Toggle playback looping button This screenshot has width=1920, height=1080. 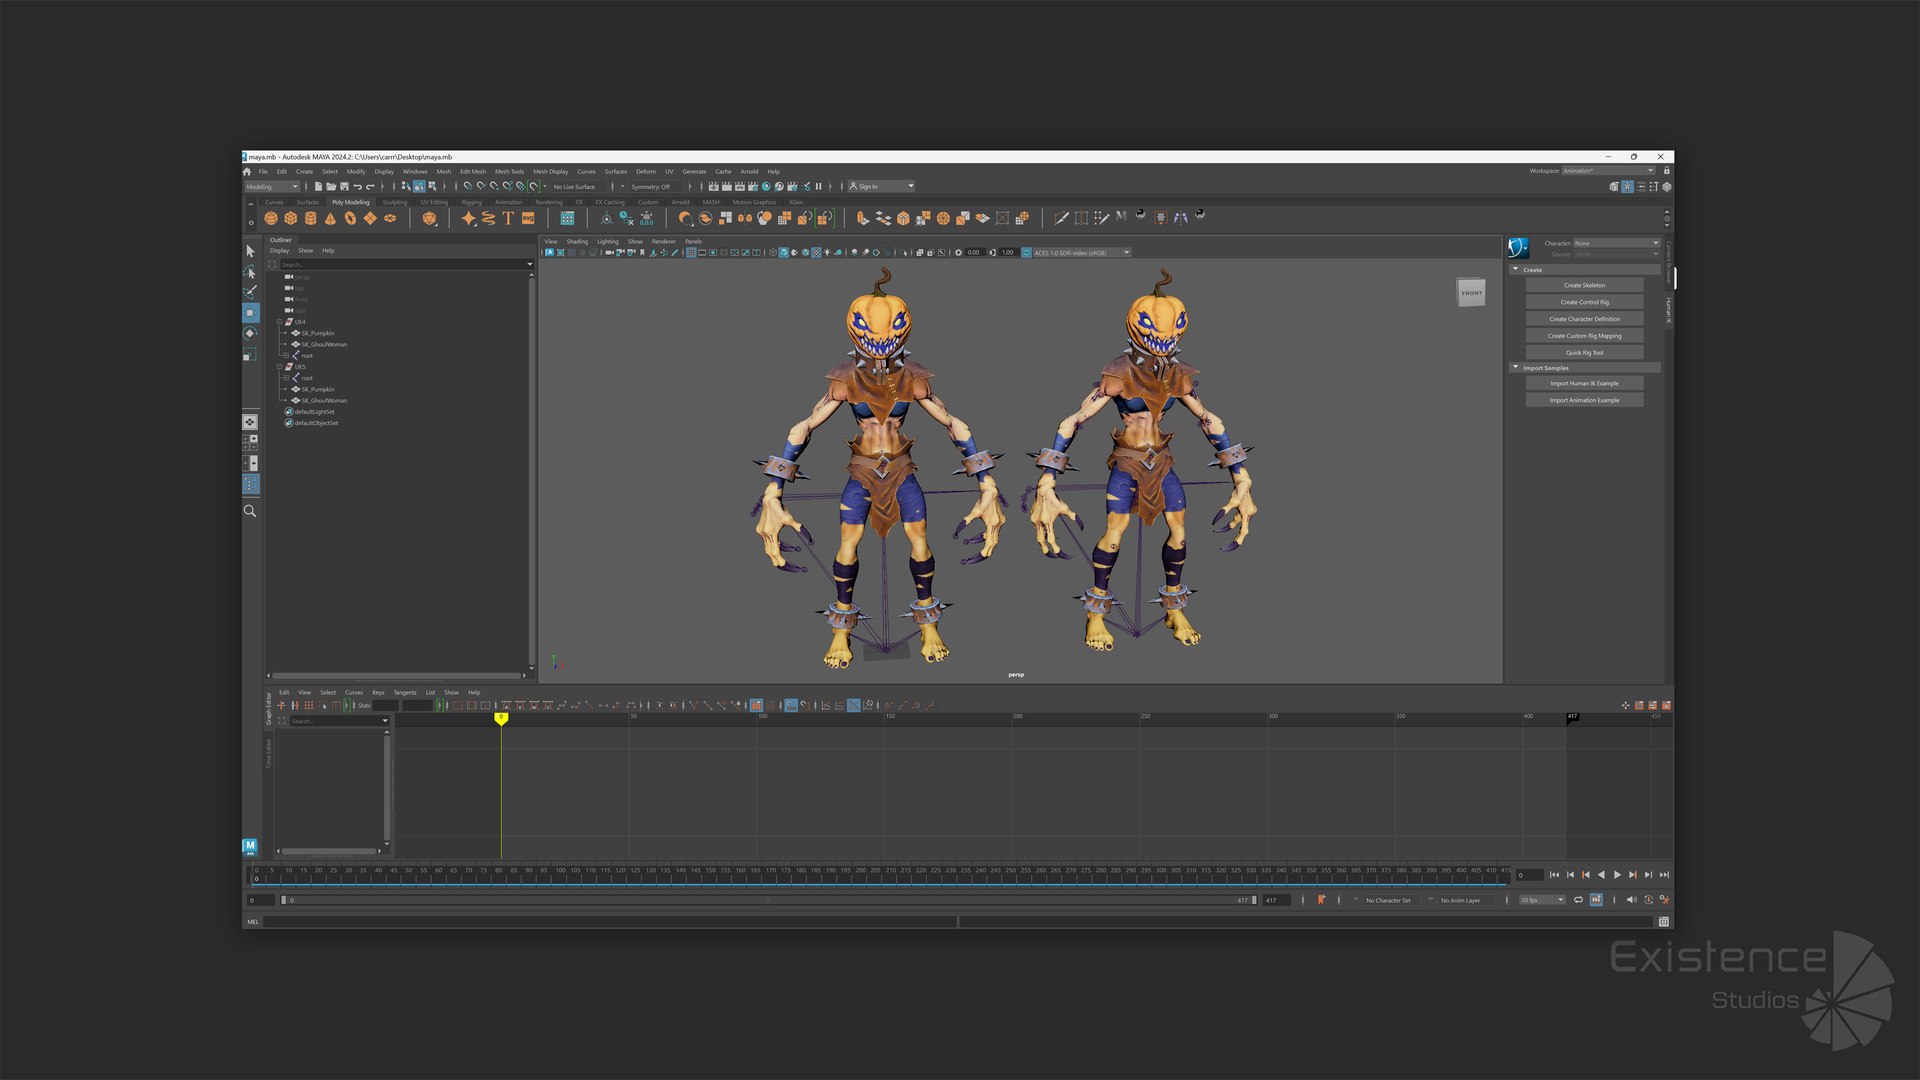(1578, 900)
